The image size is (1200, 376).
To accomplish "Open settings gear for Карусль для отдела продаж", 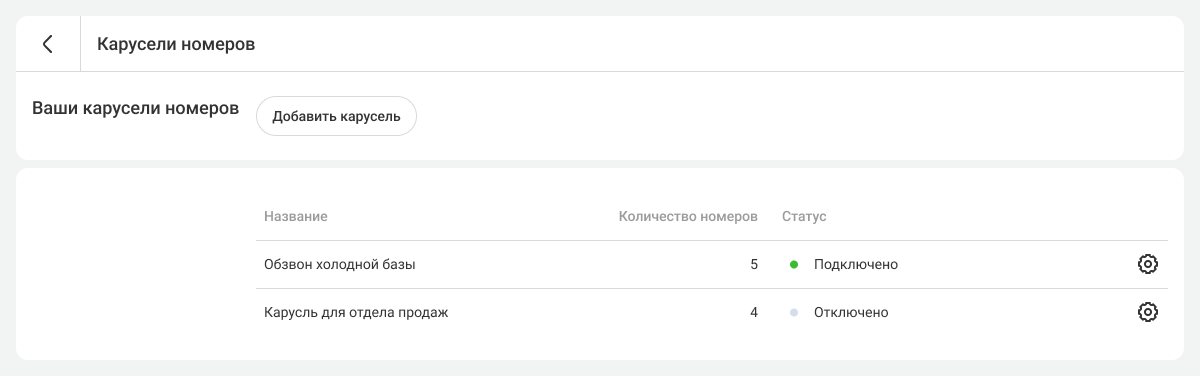I will [x=1148, y=312].
